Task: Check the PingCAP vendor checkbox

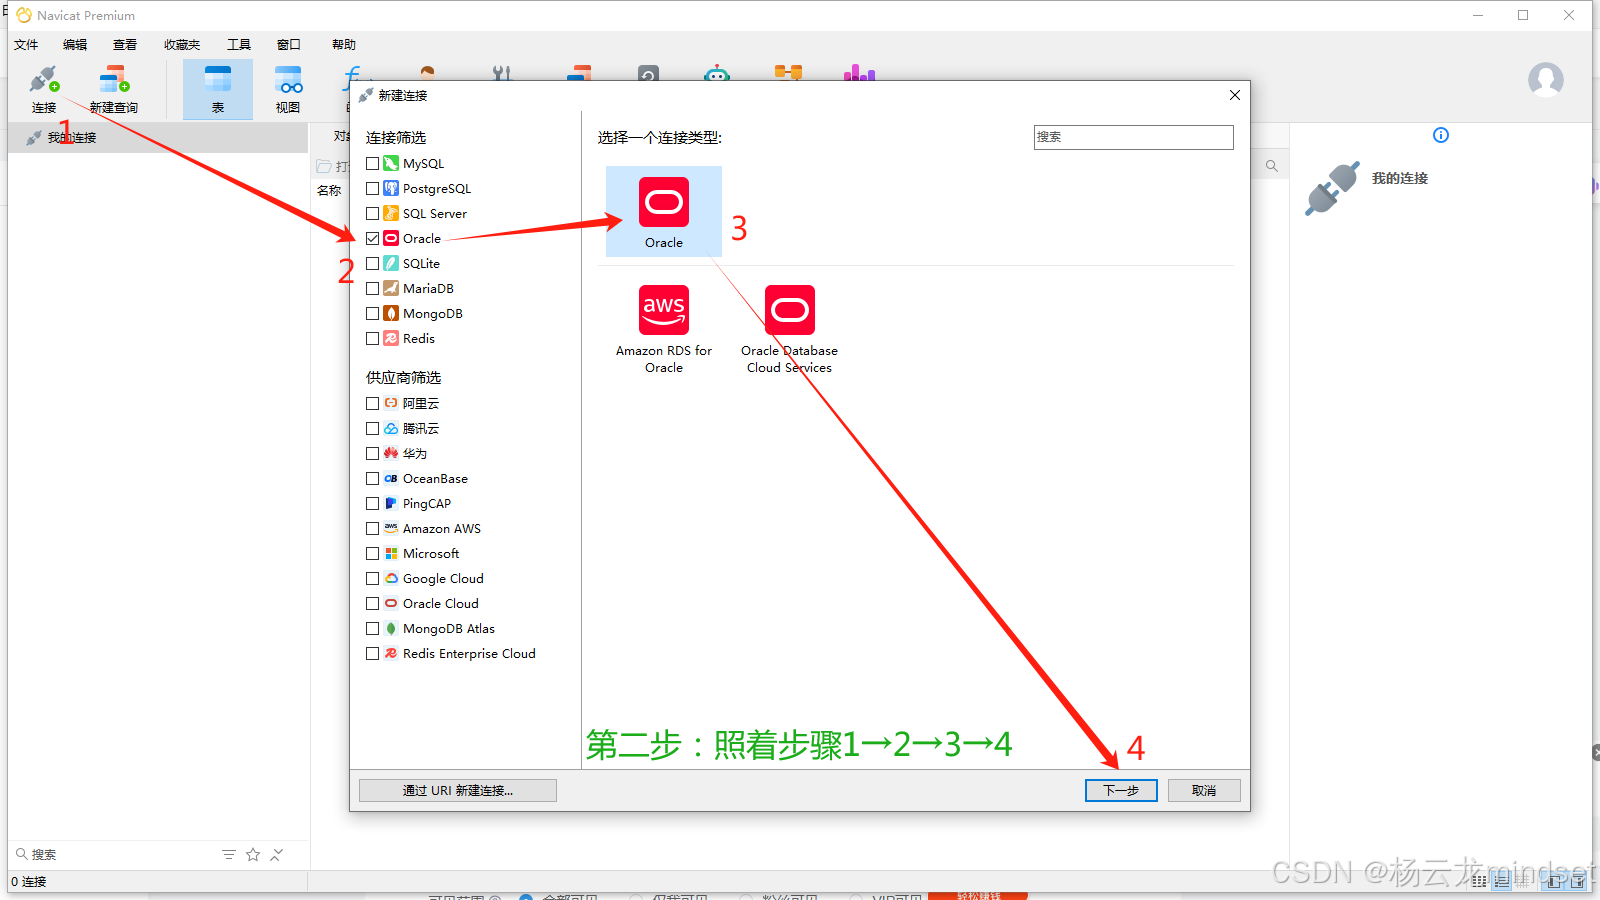Action: 372,503
